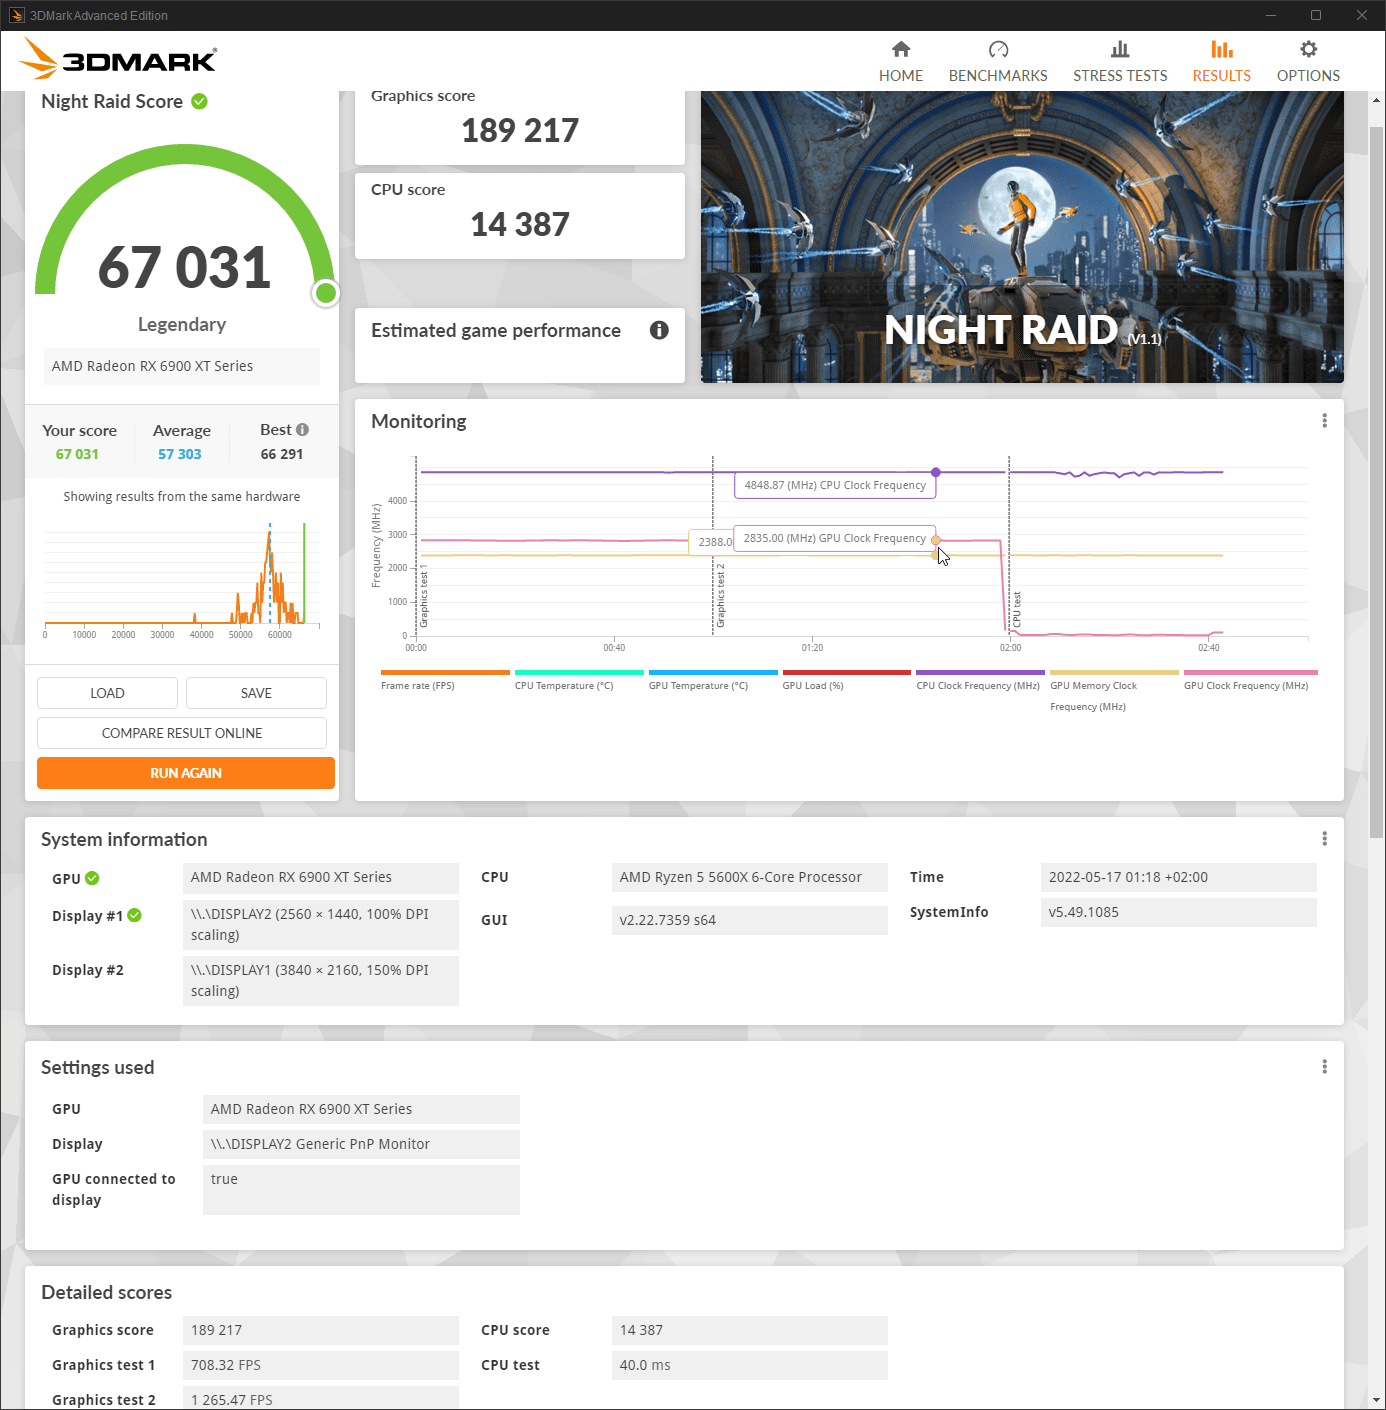Click the AMD Radeon RX 6900 XT Series label under score
Viewport: 1386px width, 1410px height.
click(182, 366)
